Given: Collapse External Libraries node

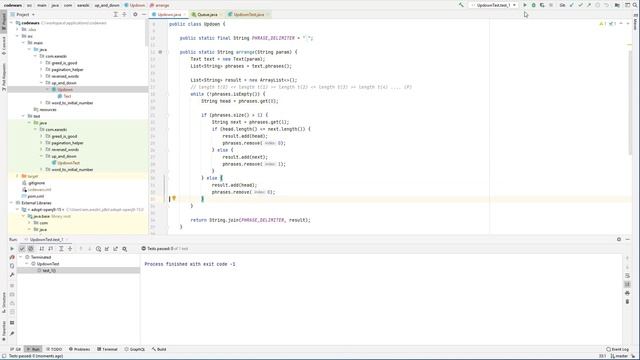Looking at the screenshot, I should (11, 202).
